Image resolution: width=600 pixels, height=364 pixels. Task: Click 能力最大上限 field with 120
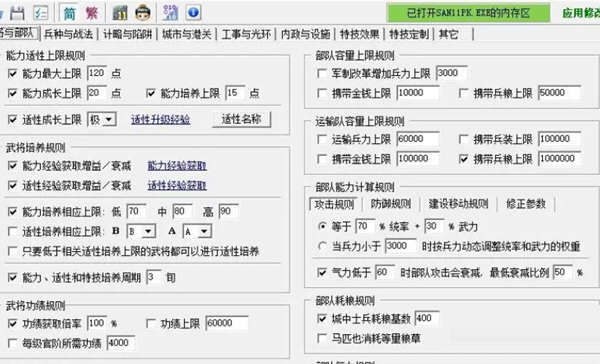coord(97,73)
